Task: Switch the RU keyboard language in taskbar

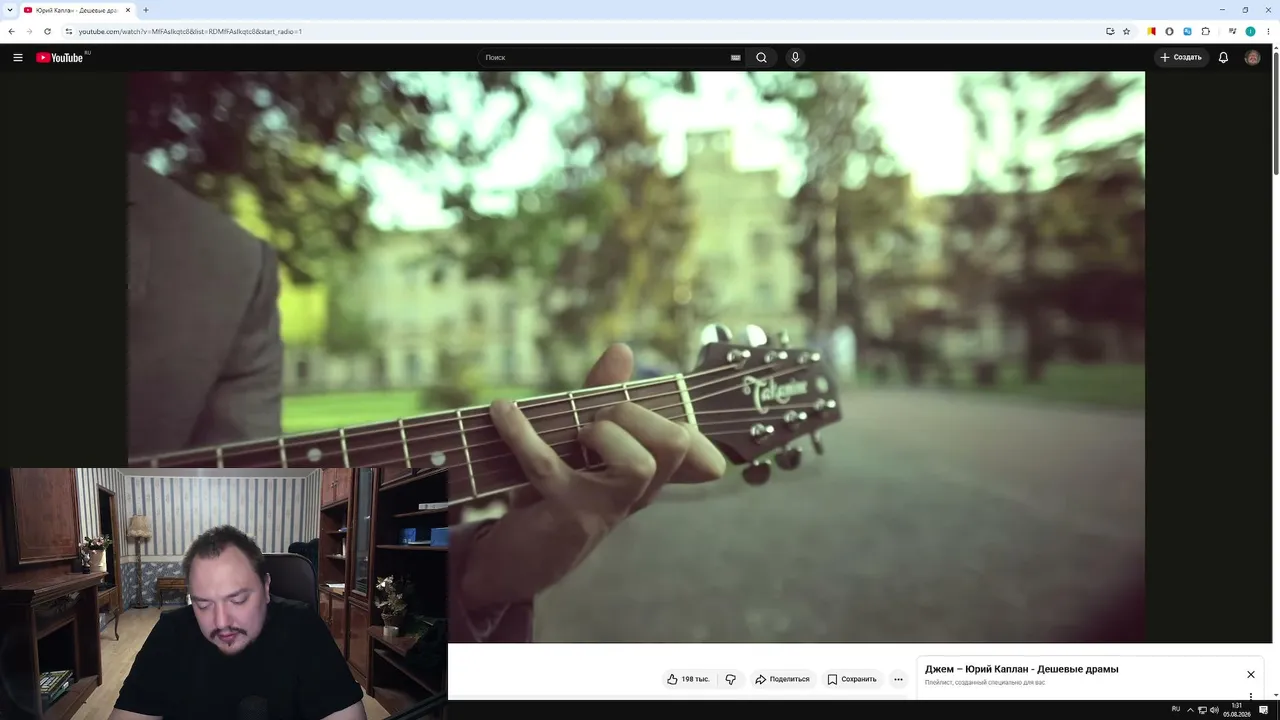Action: tap(1176, 710)
